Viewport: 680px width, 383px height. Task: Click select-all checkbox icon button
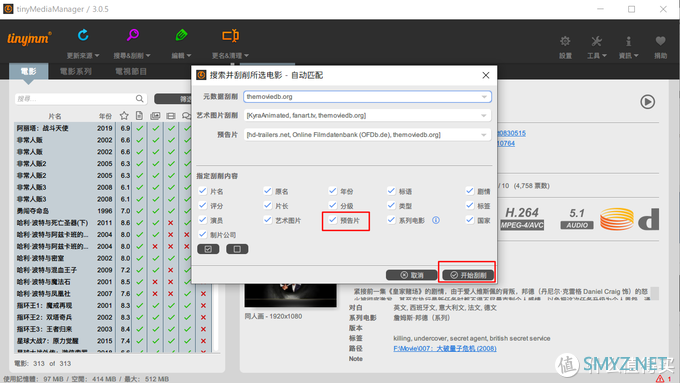click(x=208, y=249)
